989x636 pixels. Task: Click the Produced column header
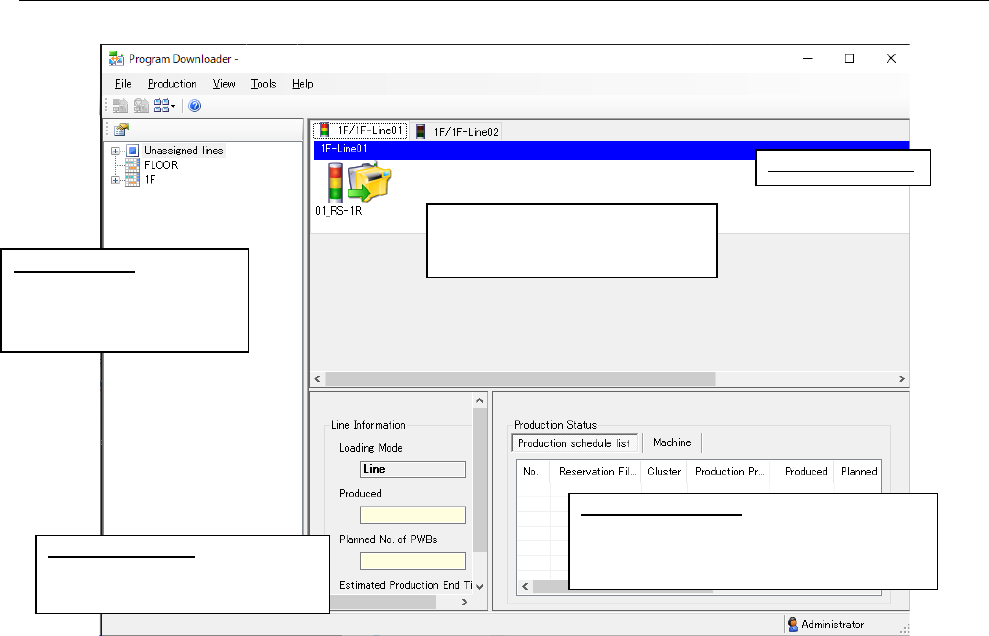pyautogui.click(x=805, y=471)
